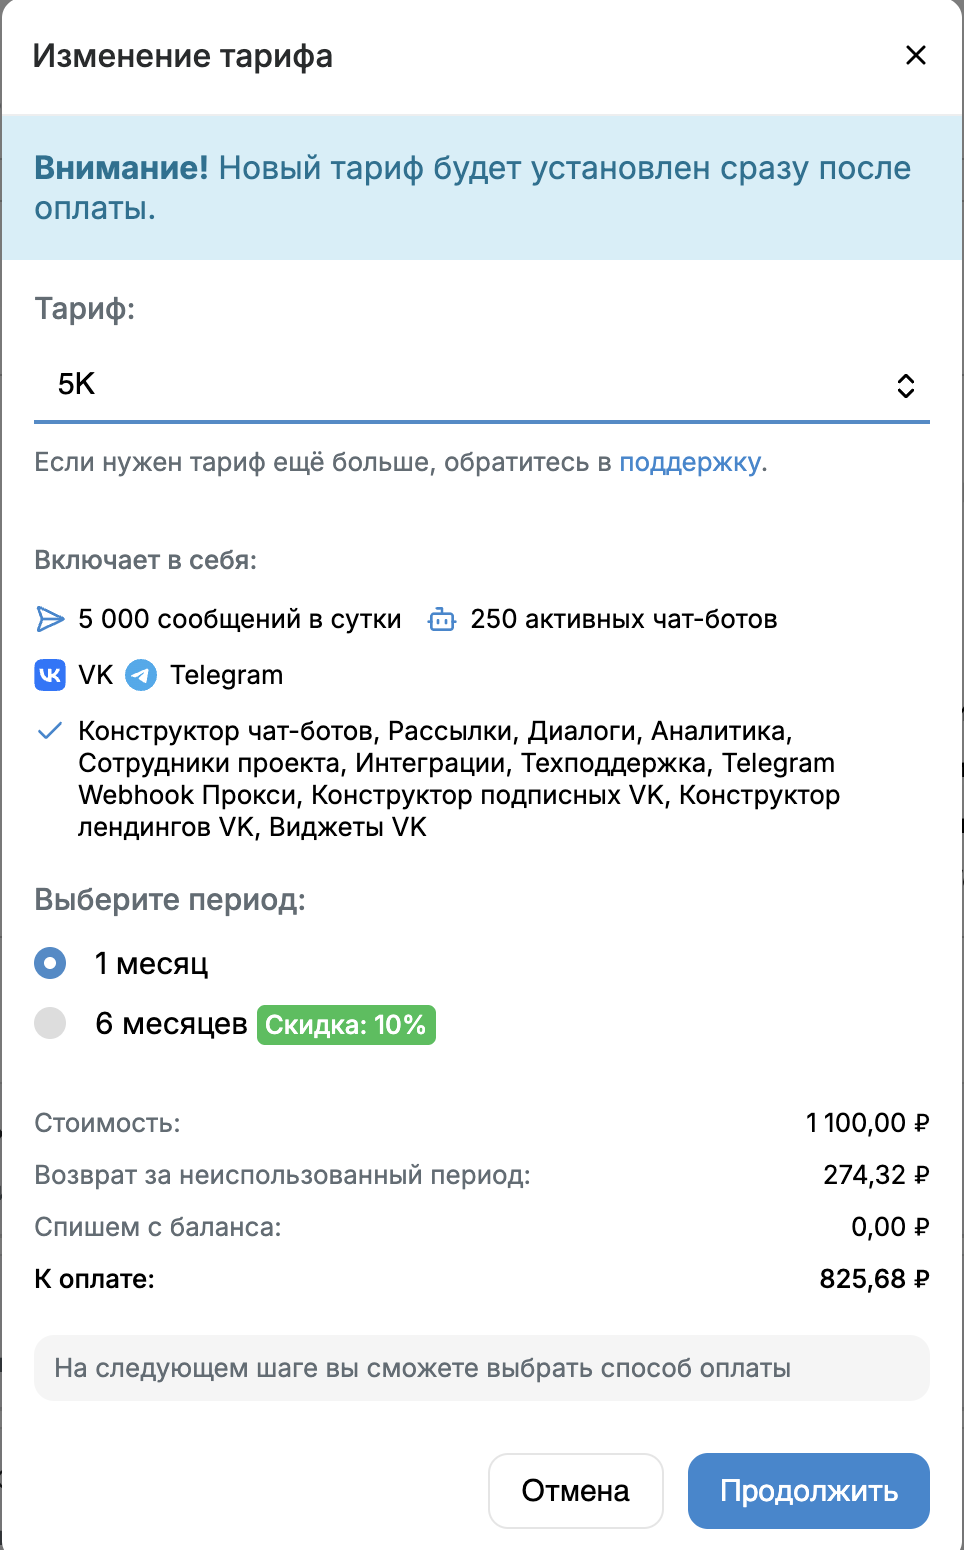
Task: Click the amount due 825,68 ₽ value
Action: click(874, 1279)
